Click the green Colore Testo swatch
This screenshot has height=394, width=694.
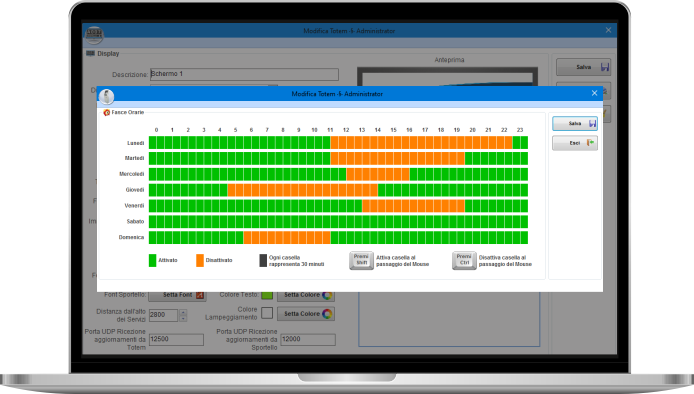pos(267,295)
